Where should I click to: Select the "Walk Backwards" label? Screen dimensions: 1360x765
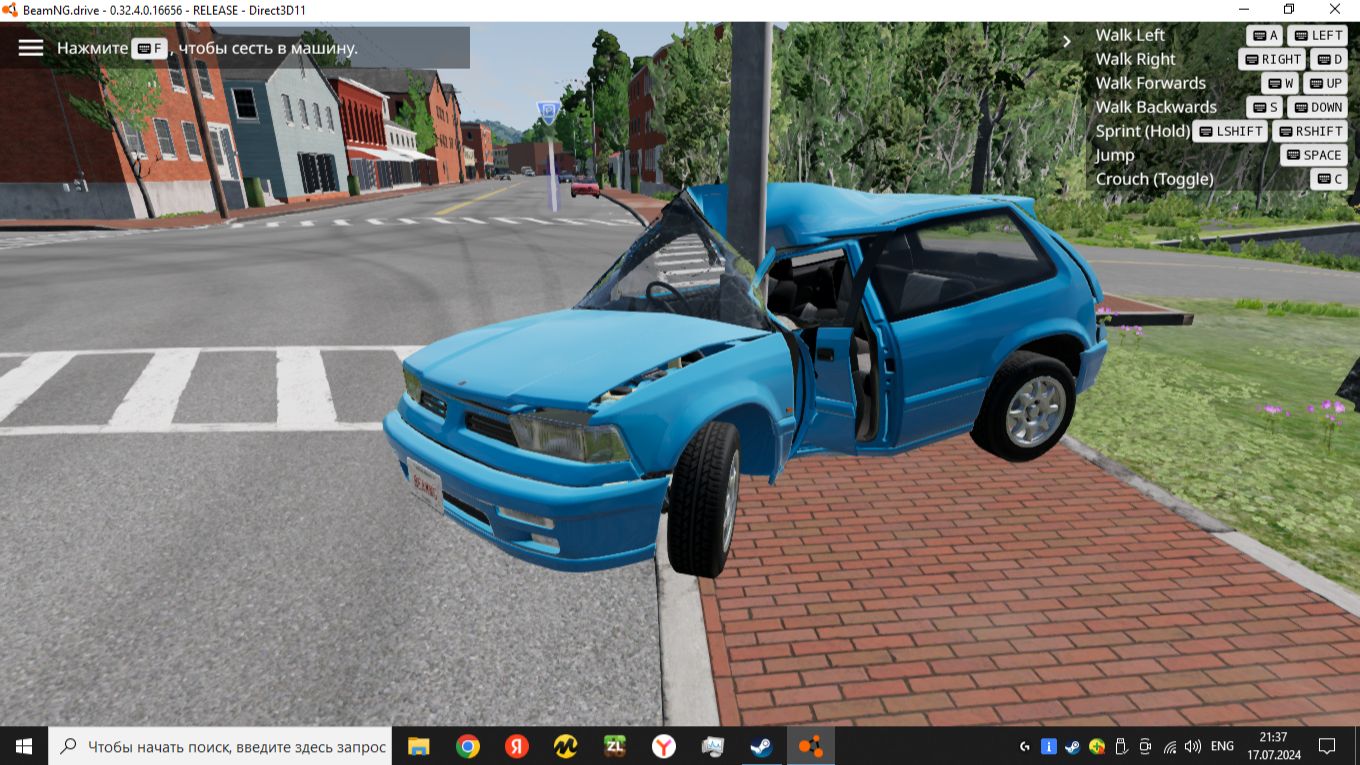click(1156, 107)
